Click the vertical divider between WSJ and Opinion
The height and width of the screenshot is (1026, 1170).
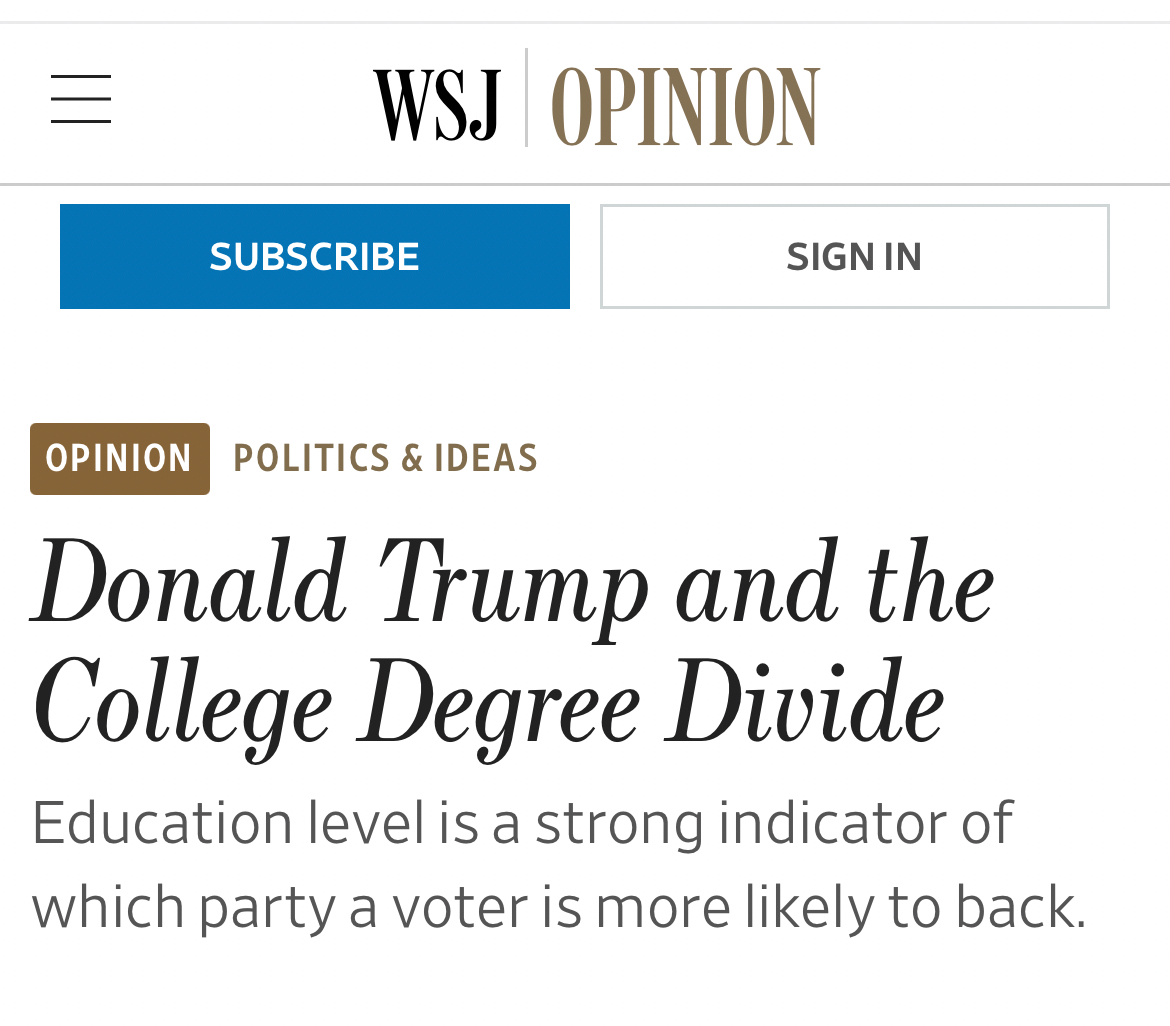[x=527, y=98]
